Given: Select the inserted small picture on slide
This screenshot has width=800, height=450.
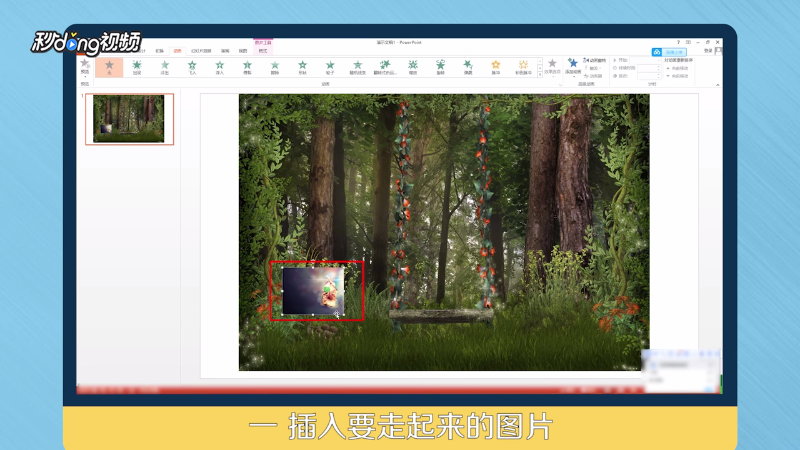Looking at the screenshot, I should (313, 291).
